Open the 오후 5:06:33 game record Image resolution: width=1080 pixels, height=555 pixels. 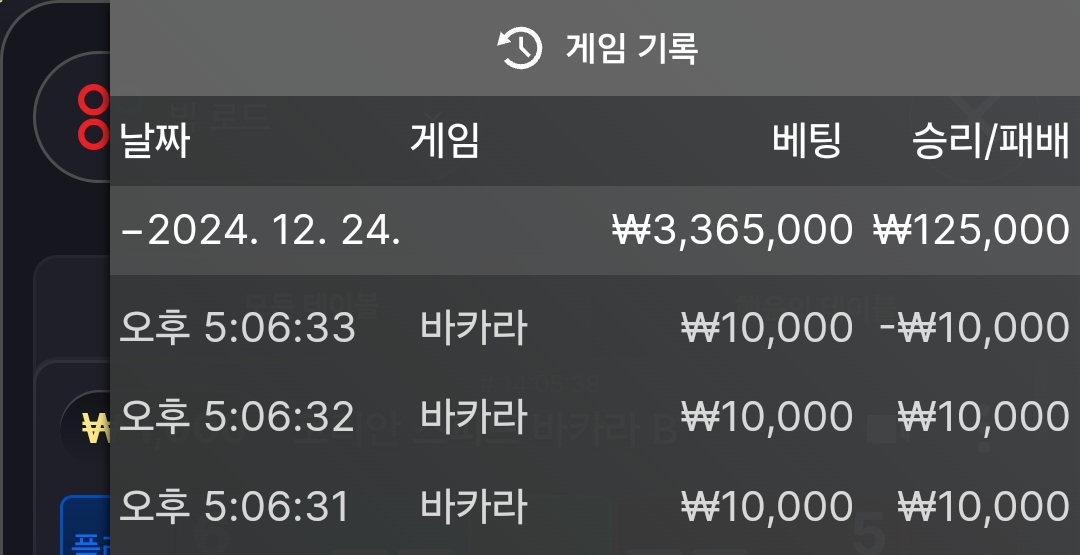tap(595, 326)
